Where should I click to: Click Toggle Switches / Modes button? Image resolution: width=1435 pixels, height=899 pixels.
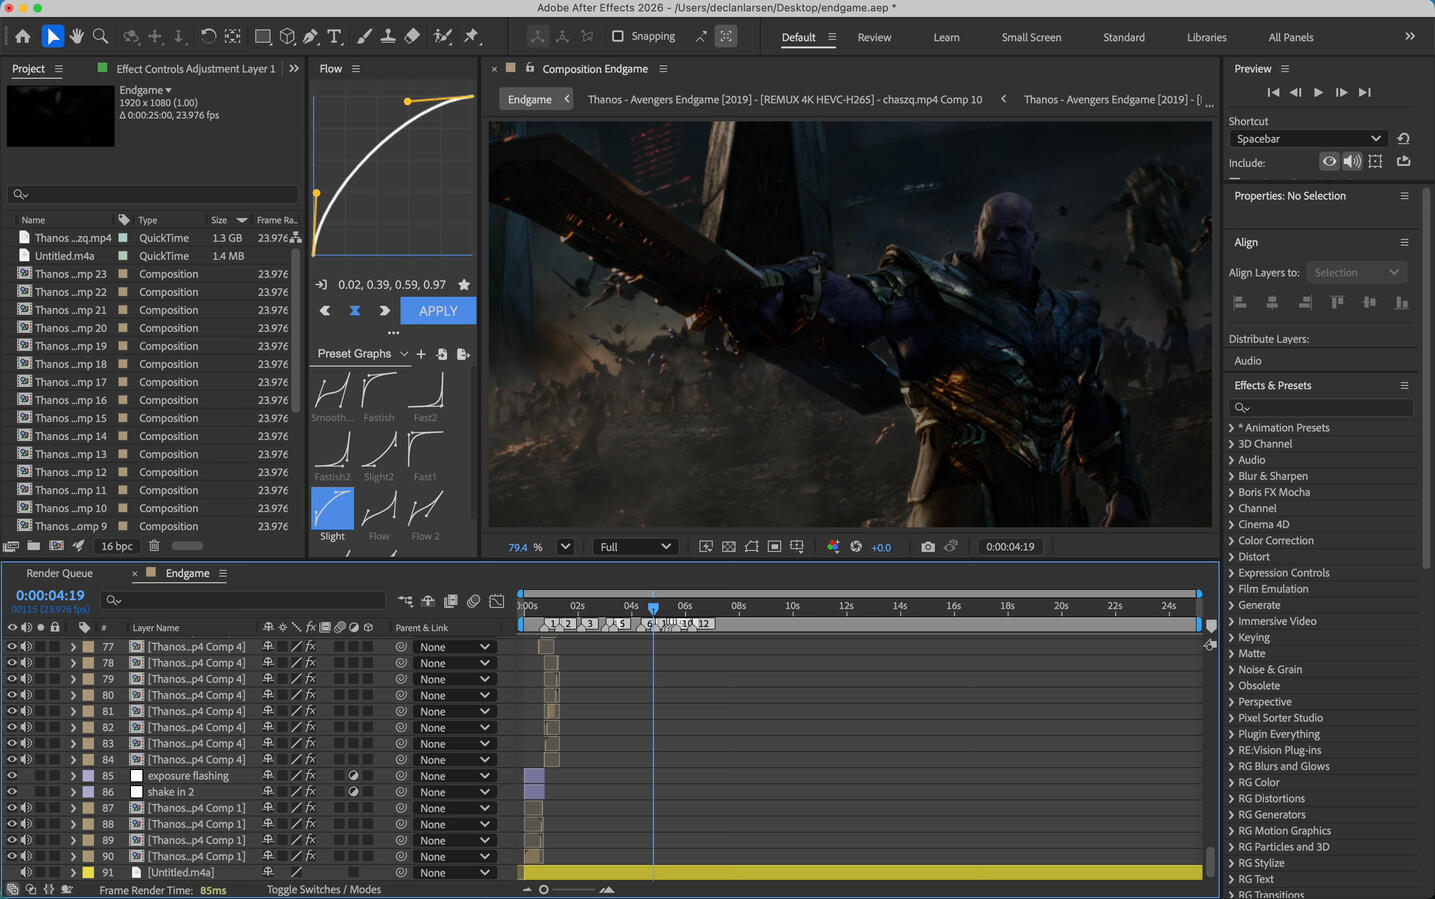[x=324, y=890]
